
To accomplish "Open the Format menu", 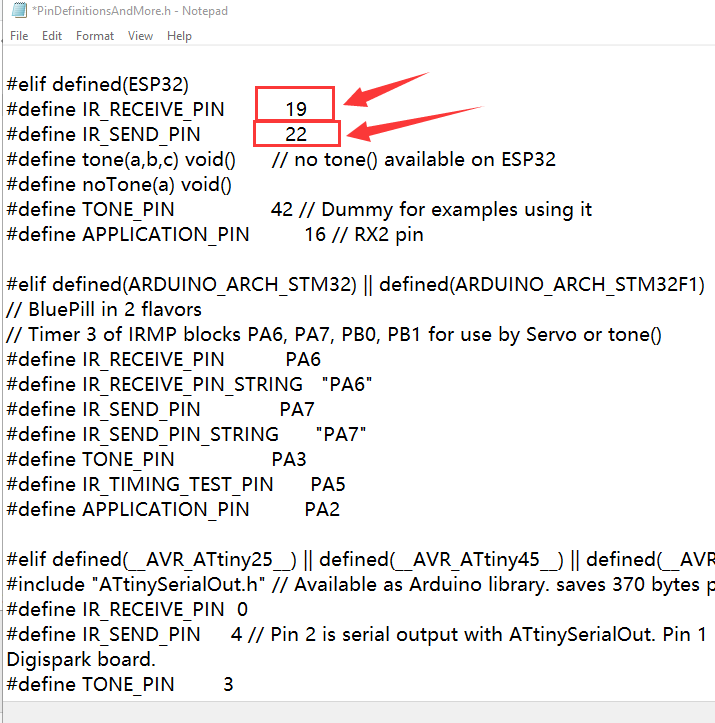I will click(95, 36).
